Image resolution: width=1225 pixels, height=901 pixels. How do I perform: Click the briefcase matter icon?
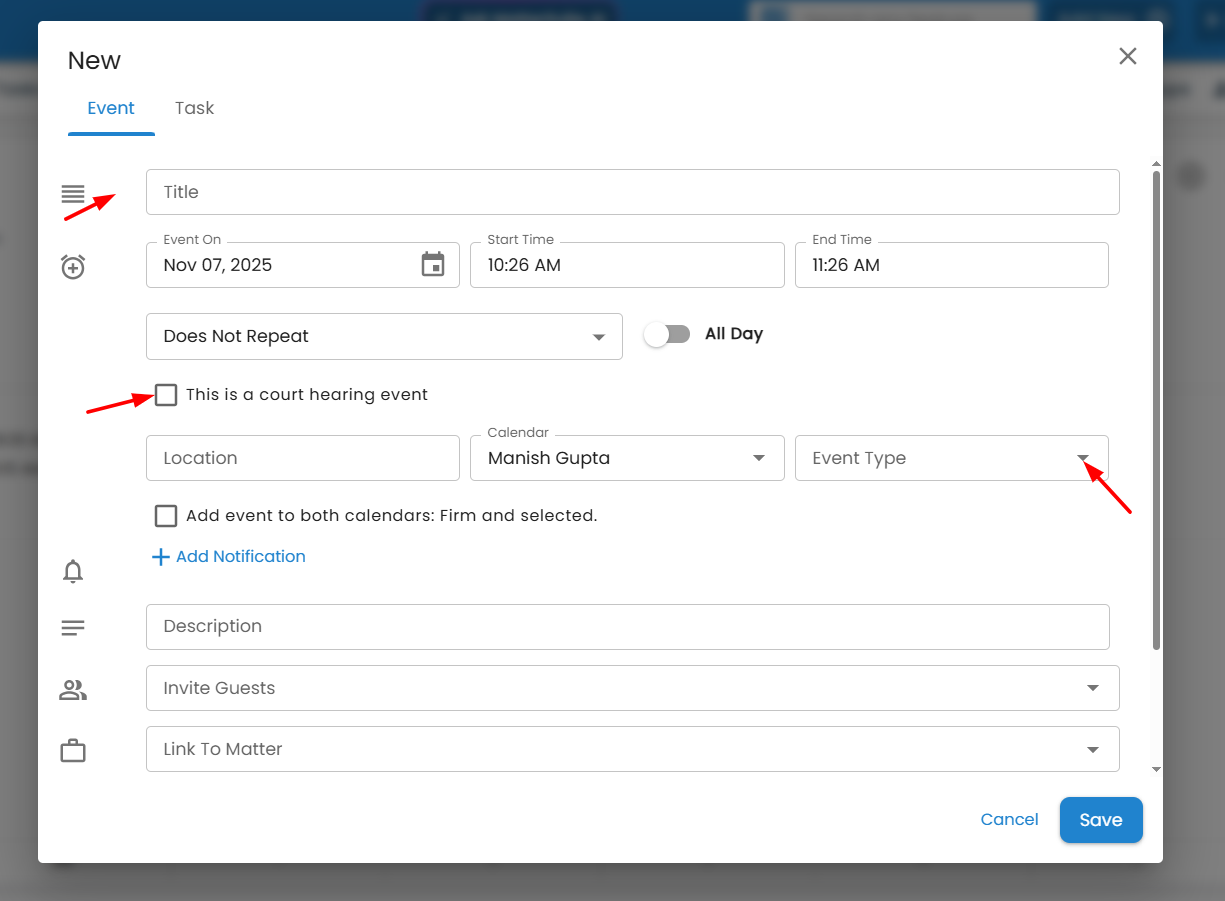(73, 750)
